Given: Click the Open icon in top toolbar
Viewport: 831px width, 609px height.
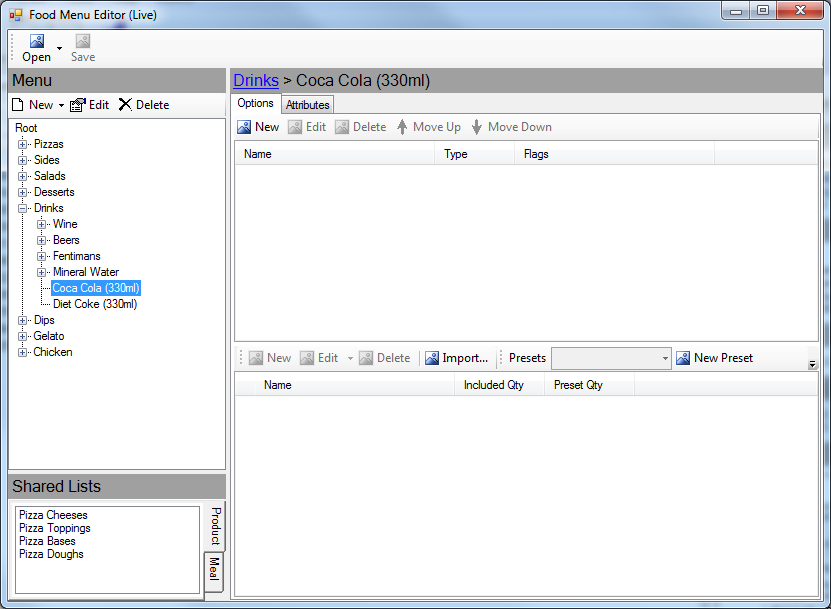Looking at the screenshot, I should (x=37, y=41).
